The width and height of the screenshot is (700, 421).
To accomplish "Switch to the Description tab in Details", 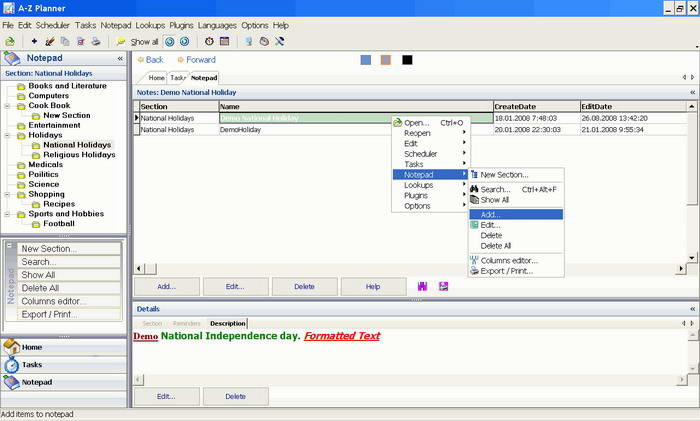I will click(x=228, y=323).
